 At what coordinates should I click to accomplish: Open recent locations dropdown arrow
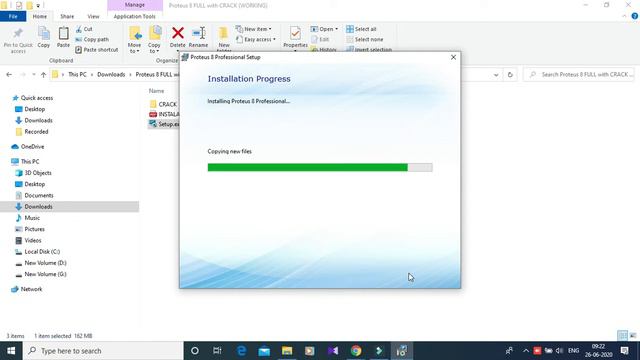coord(33,75)
